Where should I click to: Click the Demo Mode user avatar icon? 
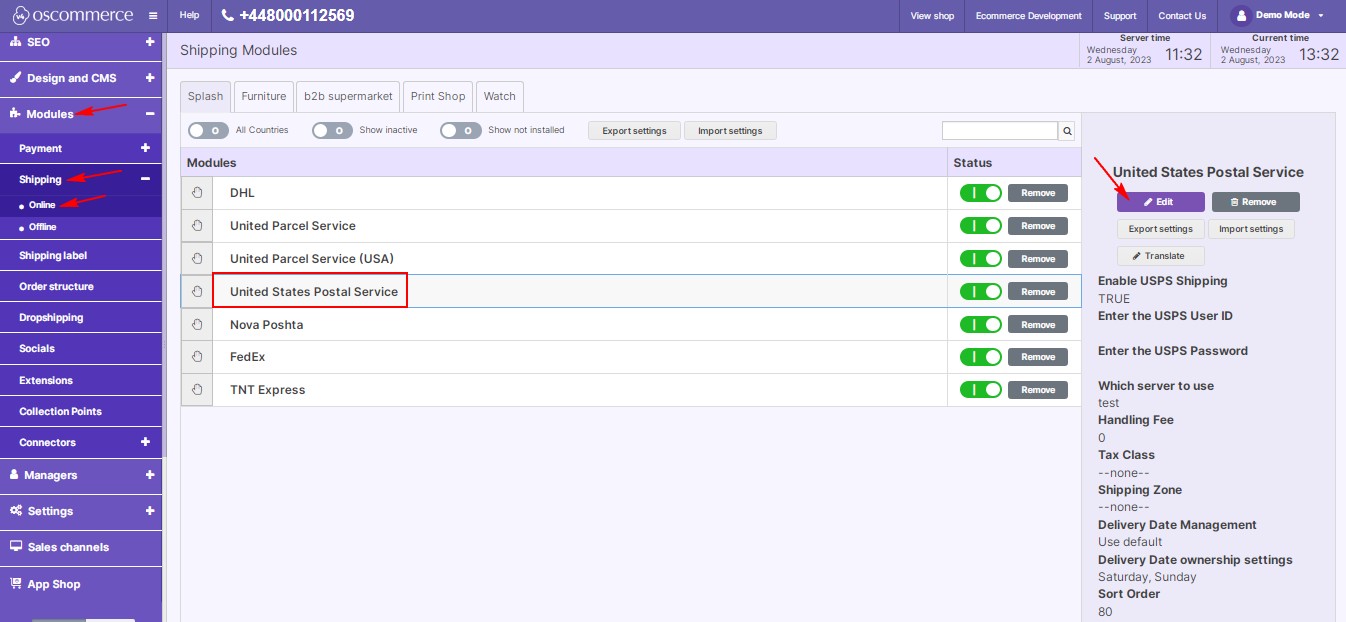(x=1240, y=16)
